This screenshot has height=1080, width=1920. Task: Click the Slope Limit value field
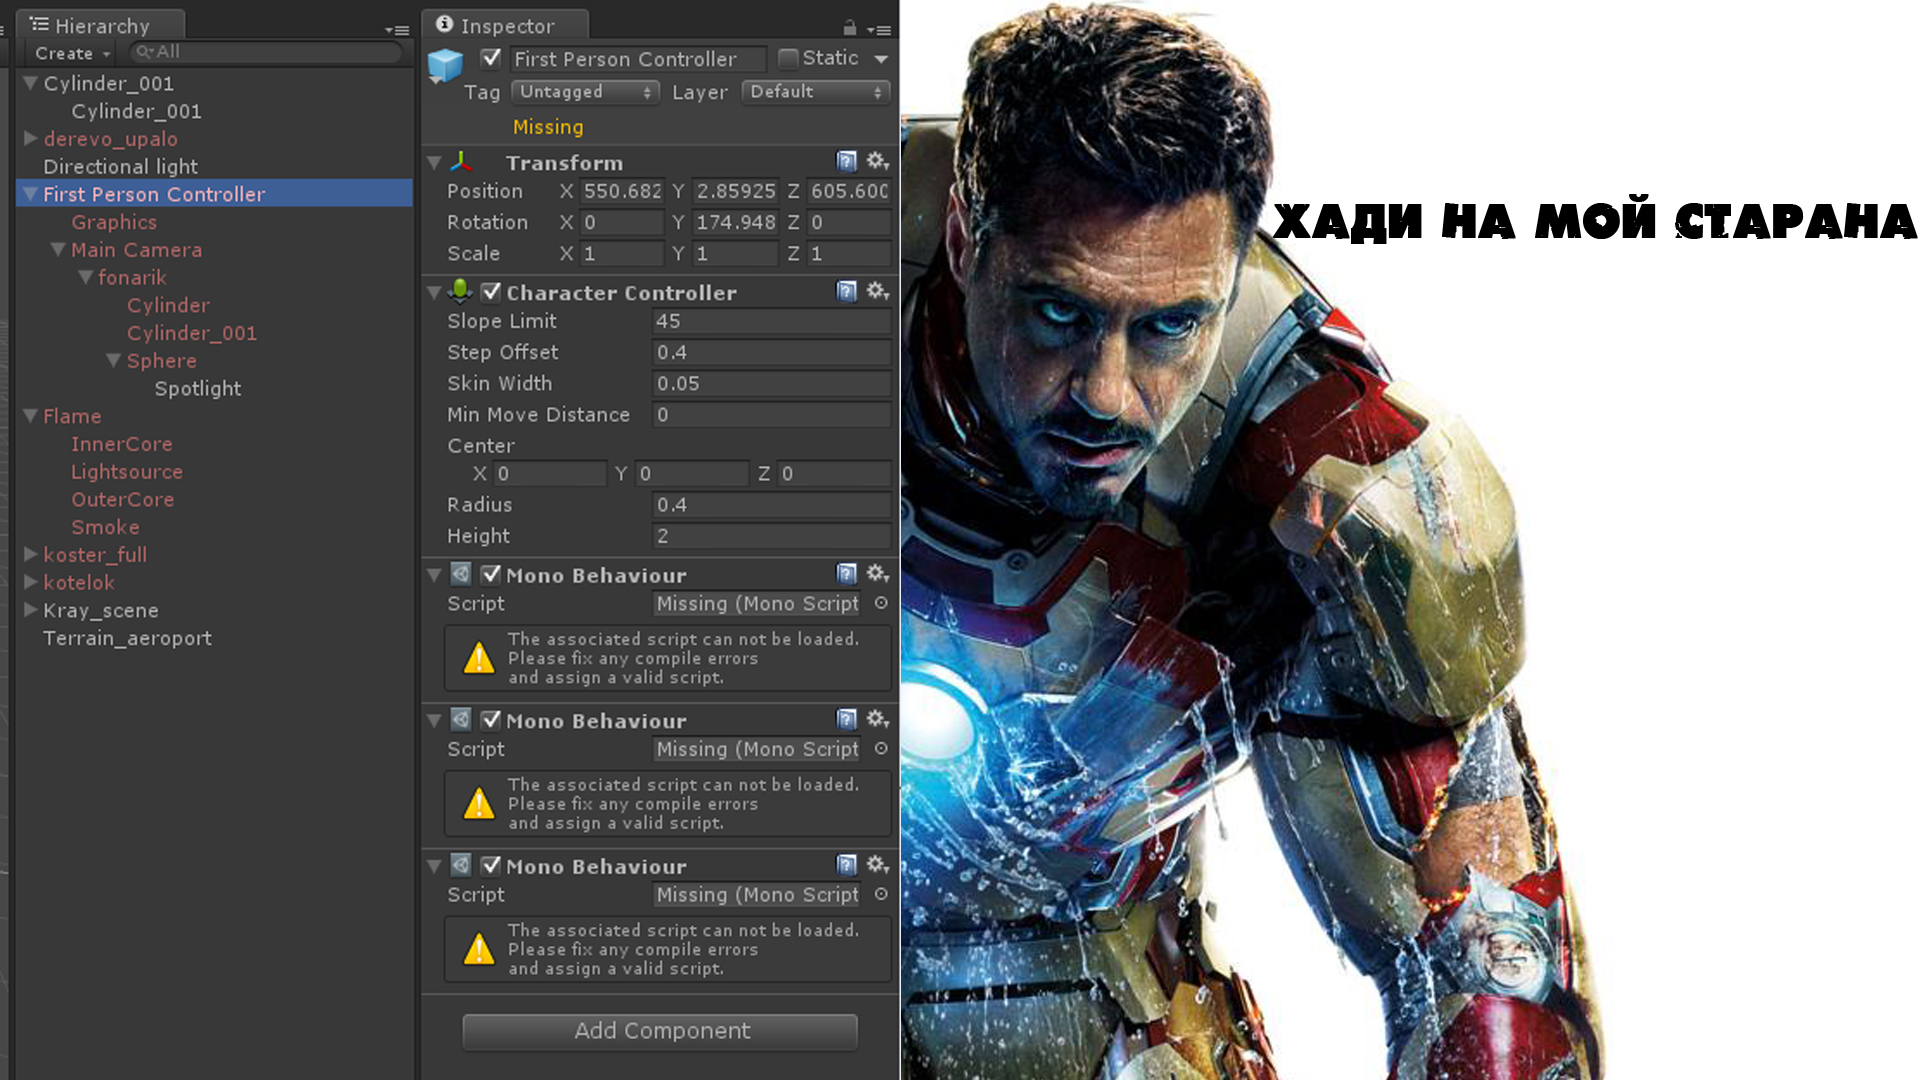(770, 321)
